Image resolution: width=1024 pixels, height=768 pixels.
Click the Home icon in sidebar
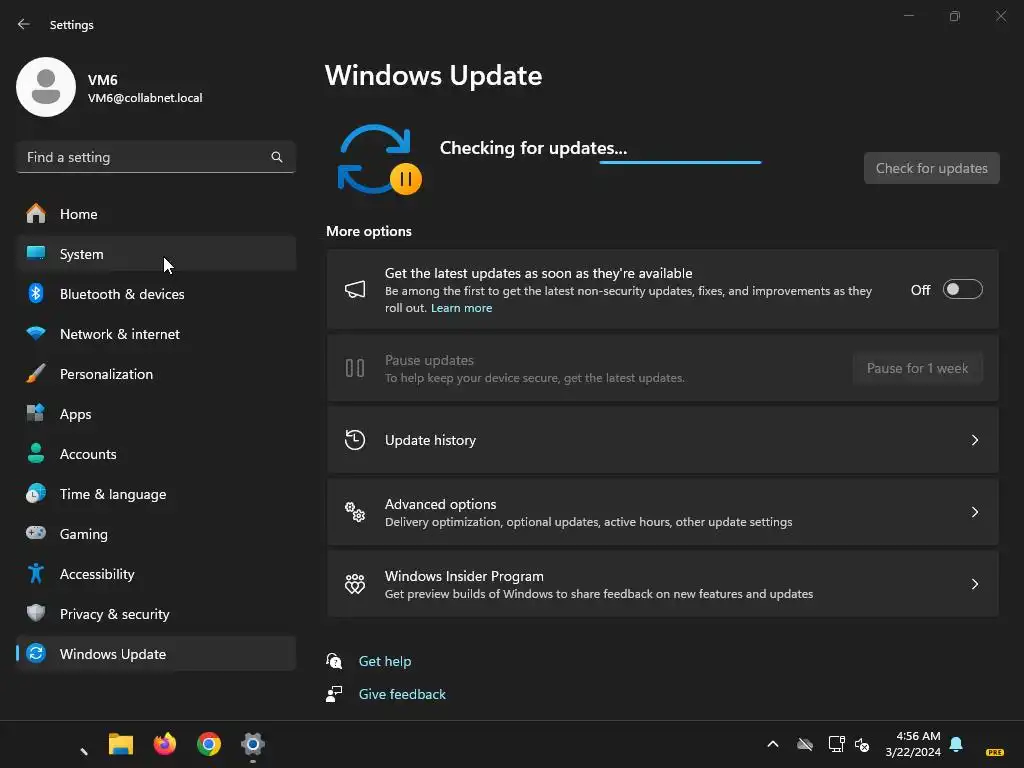click(36, 214)
